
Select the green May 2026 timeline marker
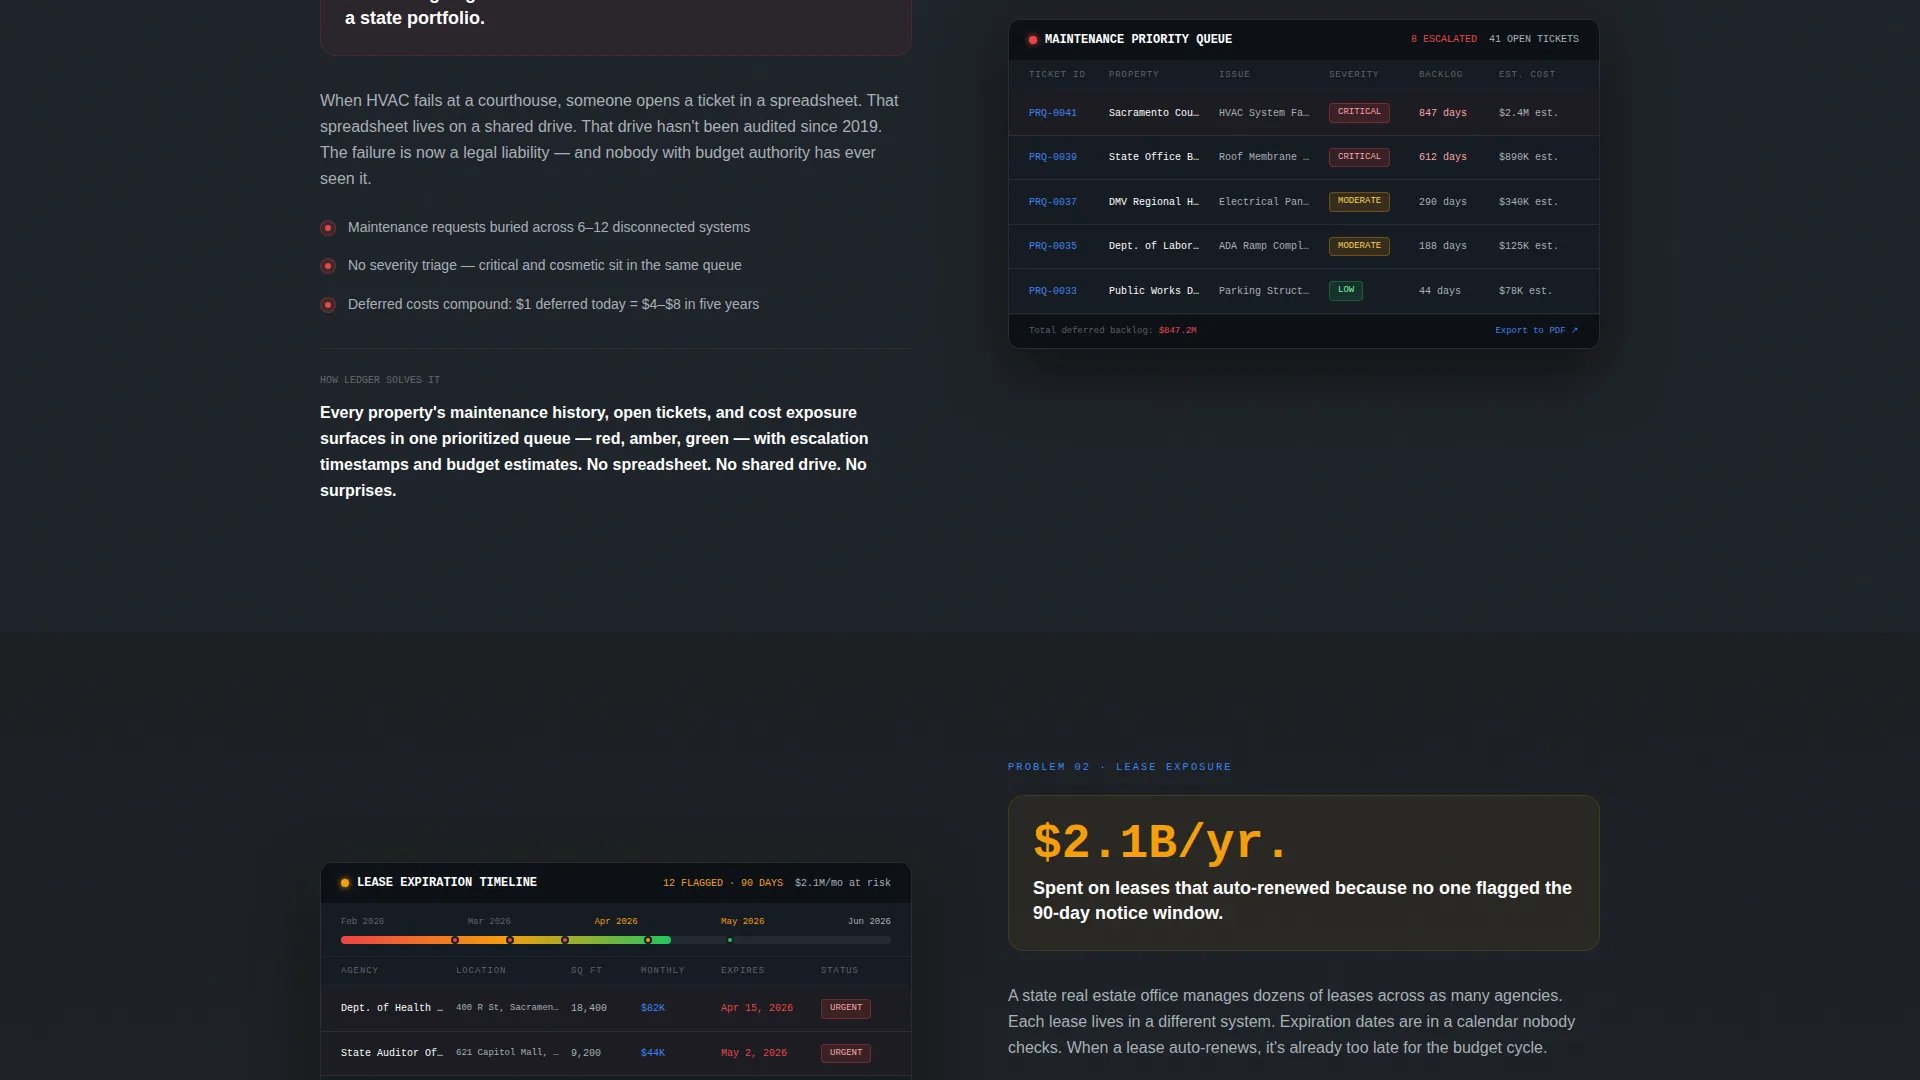click(x=730, y=940)
